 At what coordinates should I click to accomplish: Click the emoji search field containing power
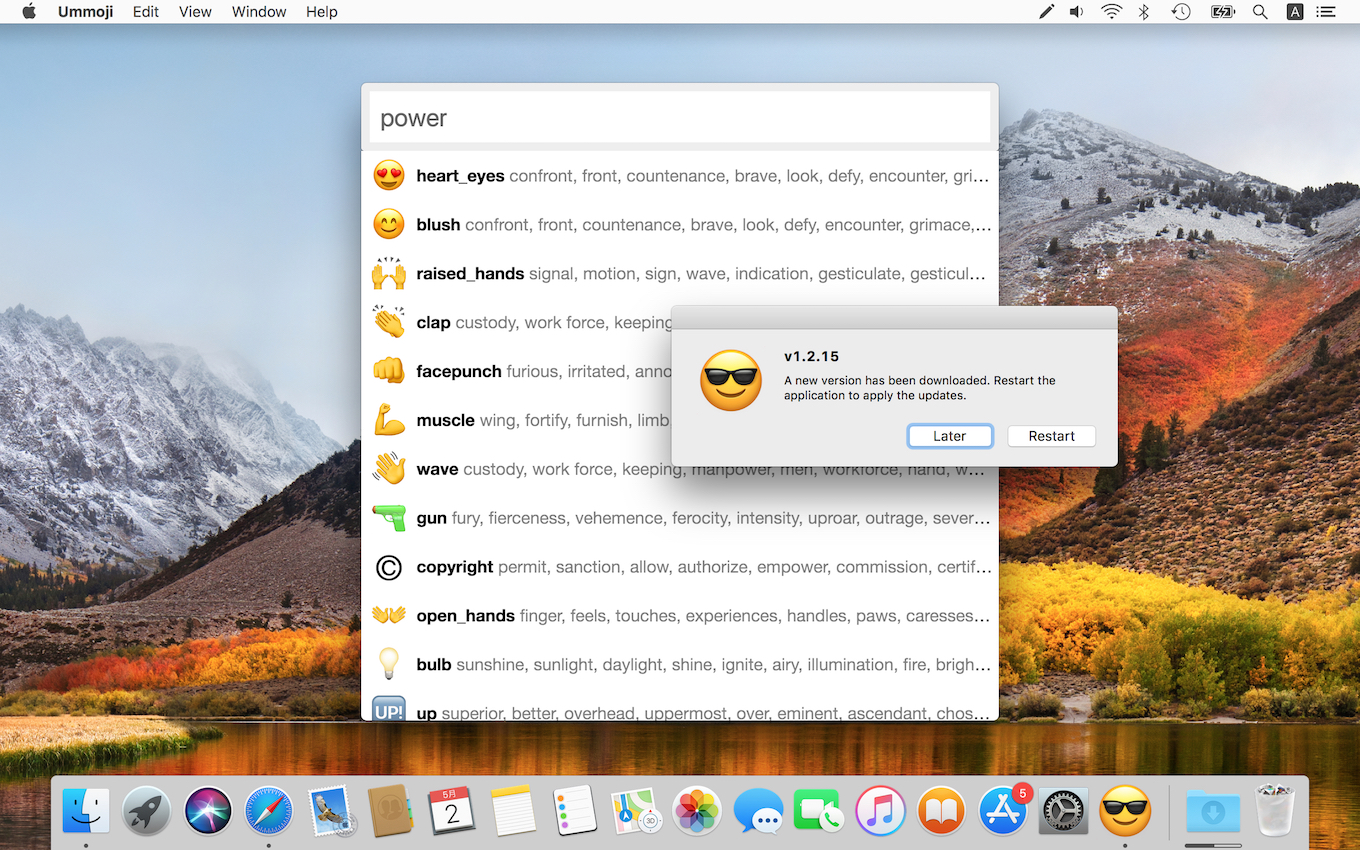point(680,118)
